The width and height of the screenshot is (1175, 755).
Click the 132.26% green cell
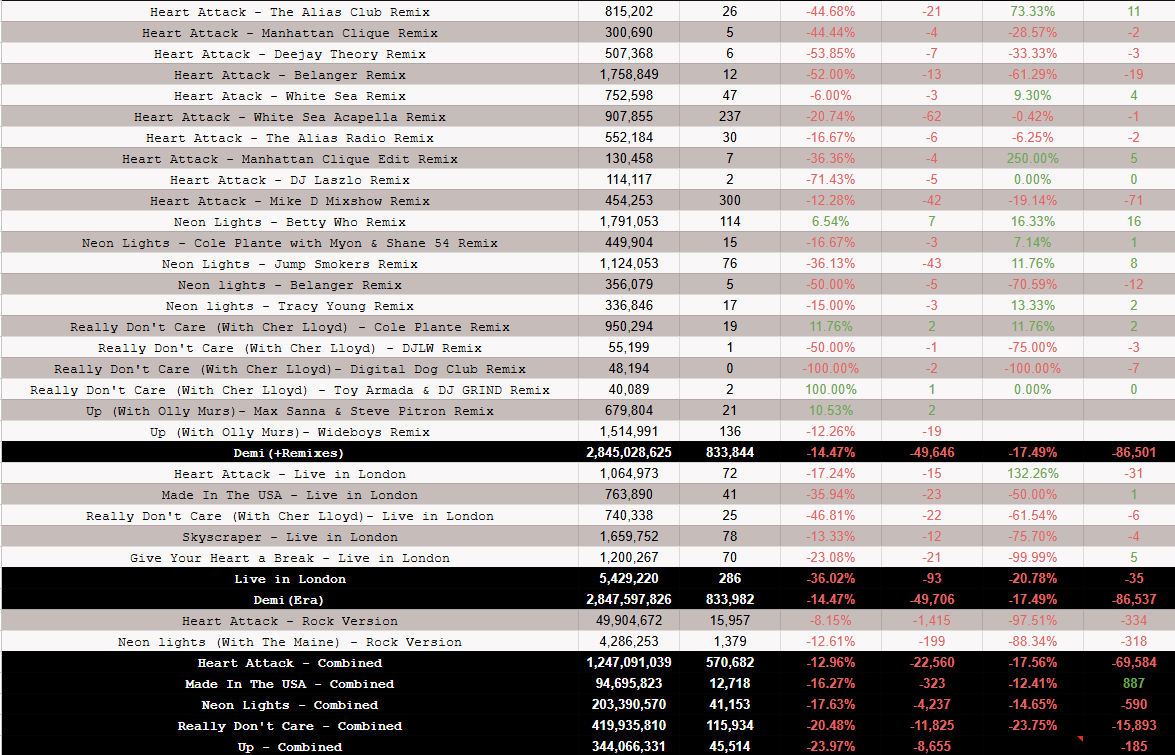1033,473
